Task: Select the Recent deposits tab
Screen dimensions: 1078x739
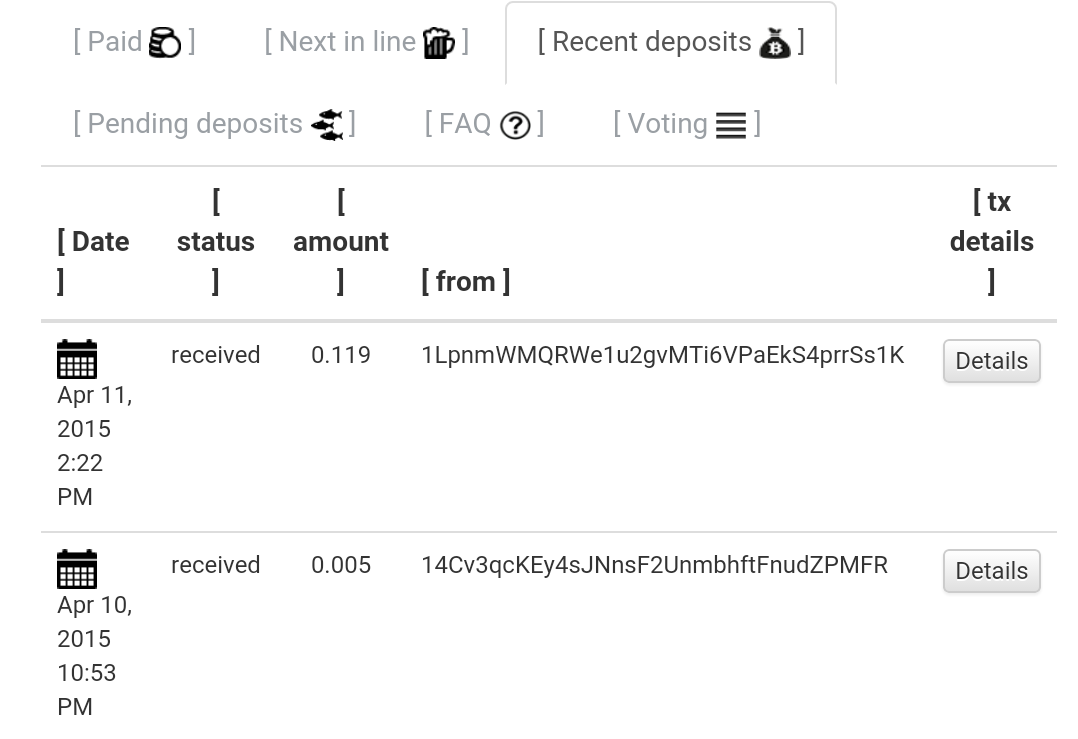Action: [671, 43]
